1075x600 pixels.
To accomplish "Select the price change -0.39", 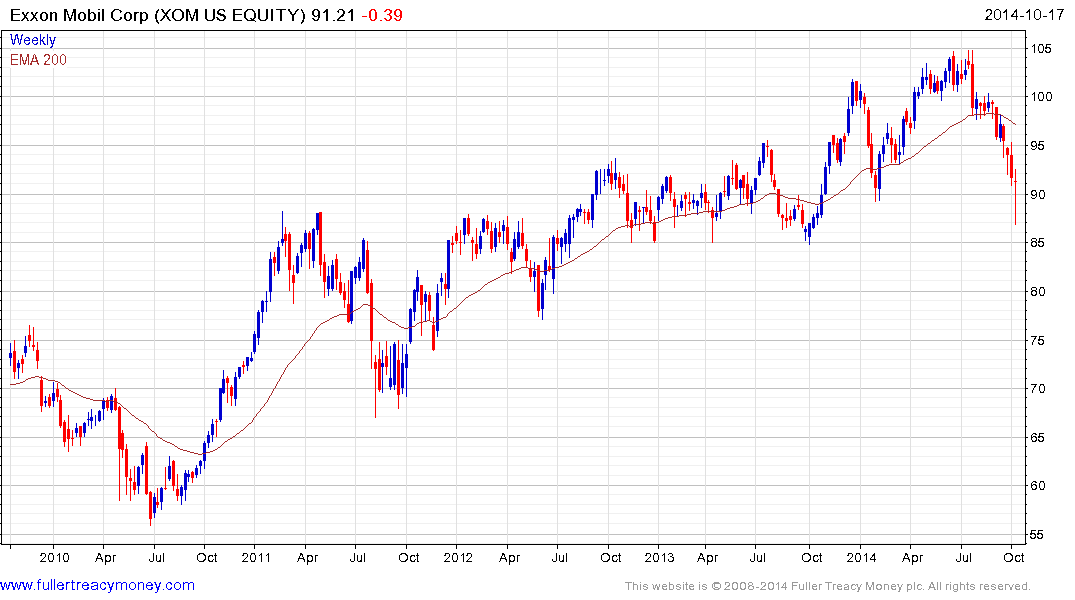I will point(382,15).
